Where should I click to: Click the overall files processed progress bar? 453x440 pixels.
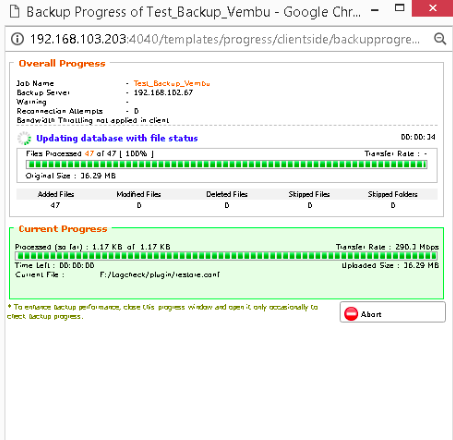(227, 164)
